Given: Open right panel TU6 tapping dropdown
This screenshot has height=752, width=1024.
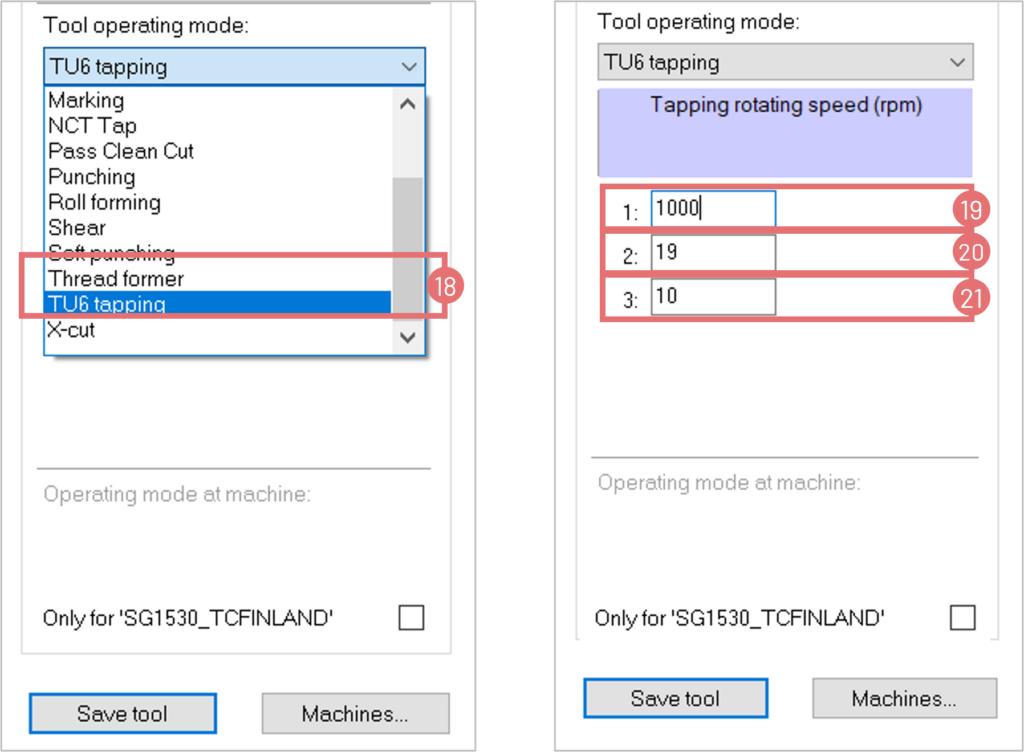Looking at the screenshot, I should point(784,62).
